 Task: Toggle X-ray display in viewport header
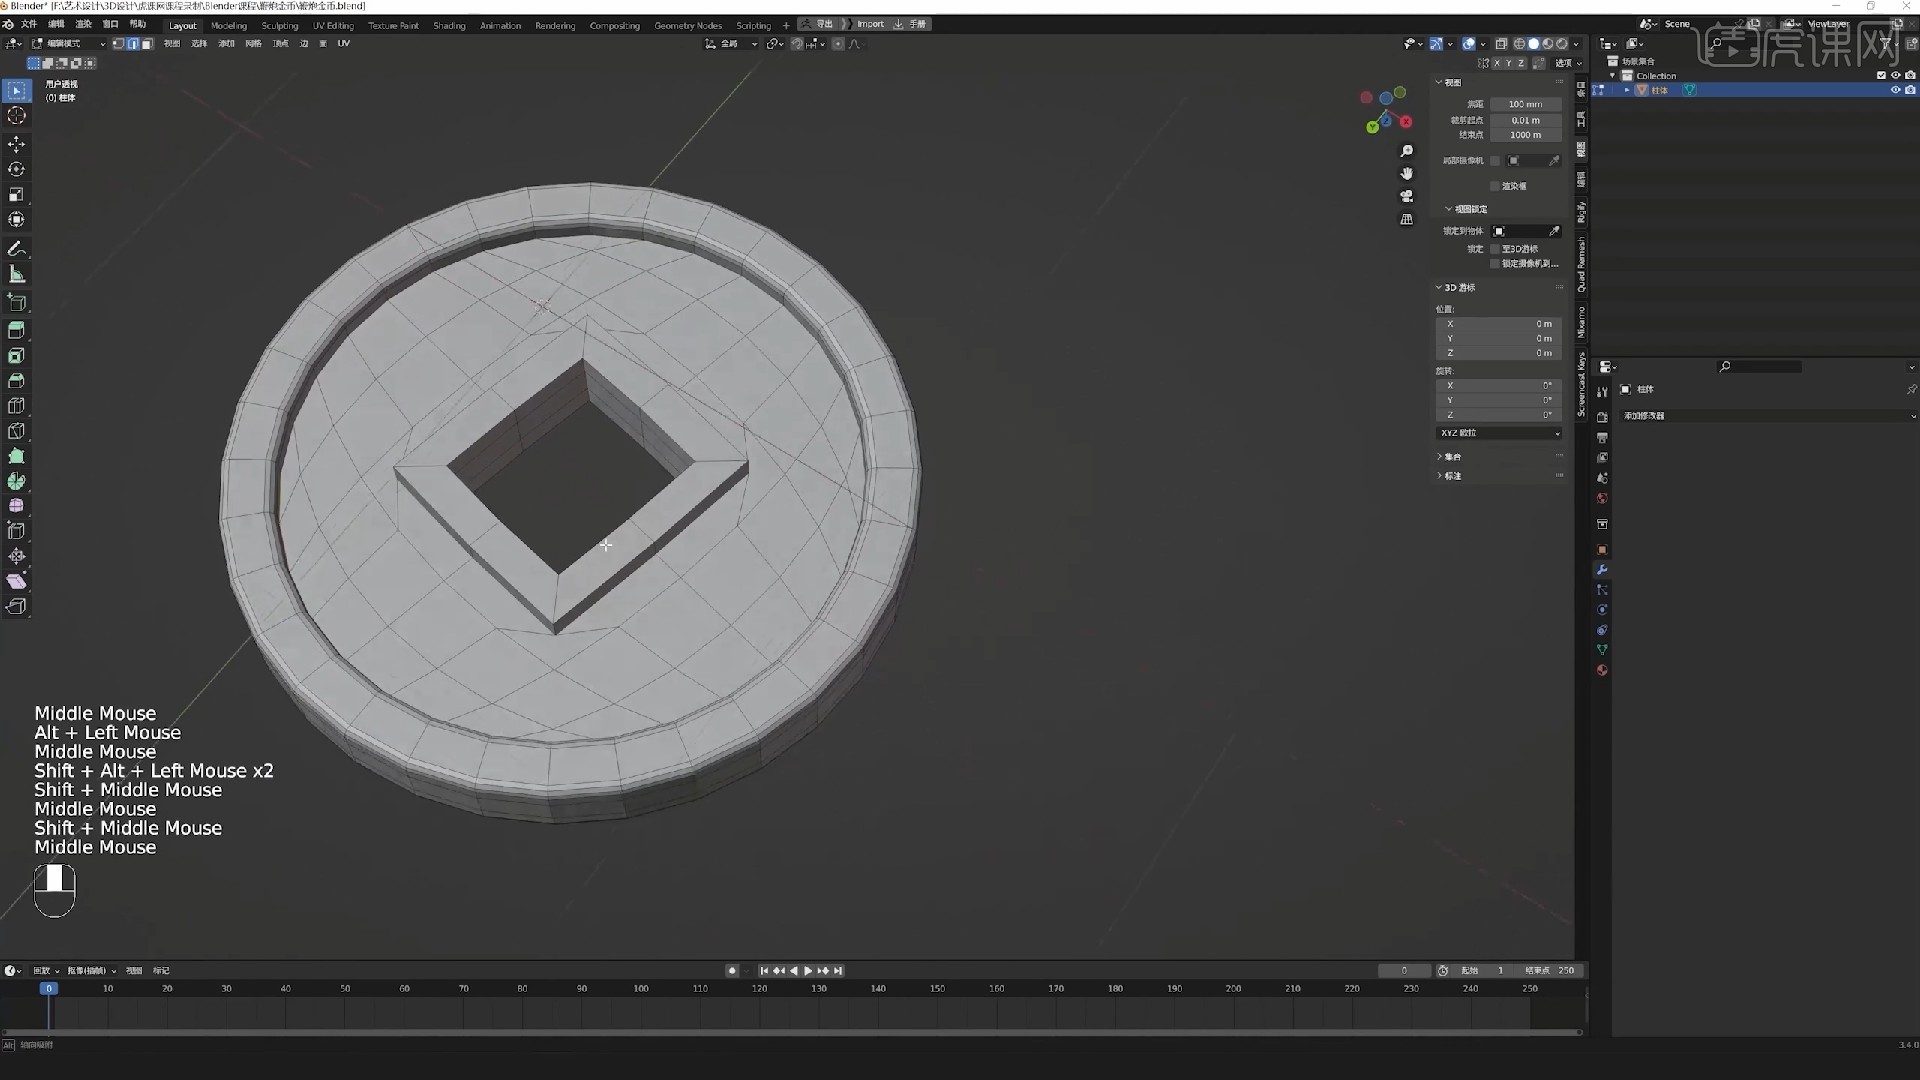(1501, 44)
